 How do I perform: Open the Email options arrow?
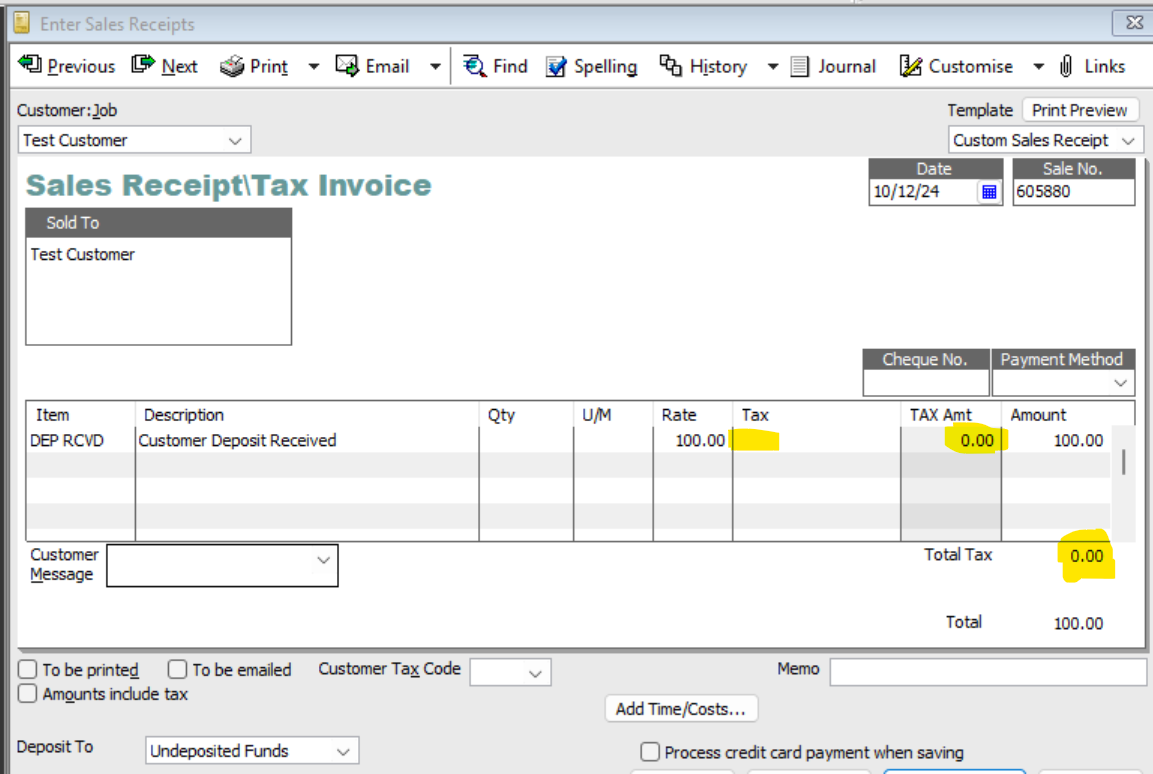point(435,67)
